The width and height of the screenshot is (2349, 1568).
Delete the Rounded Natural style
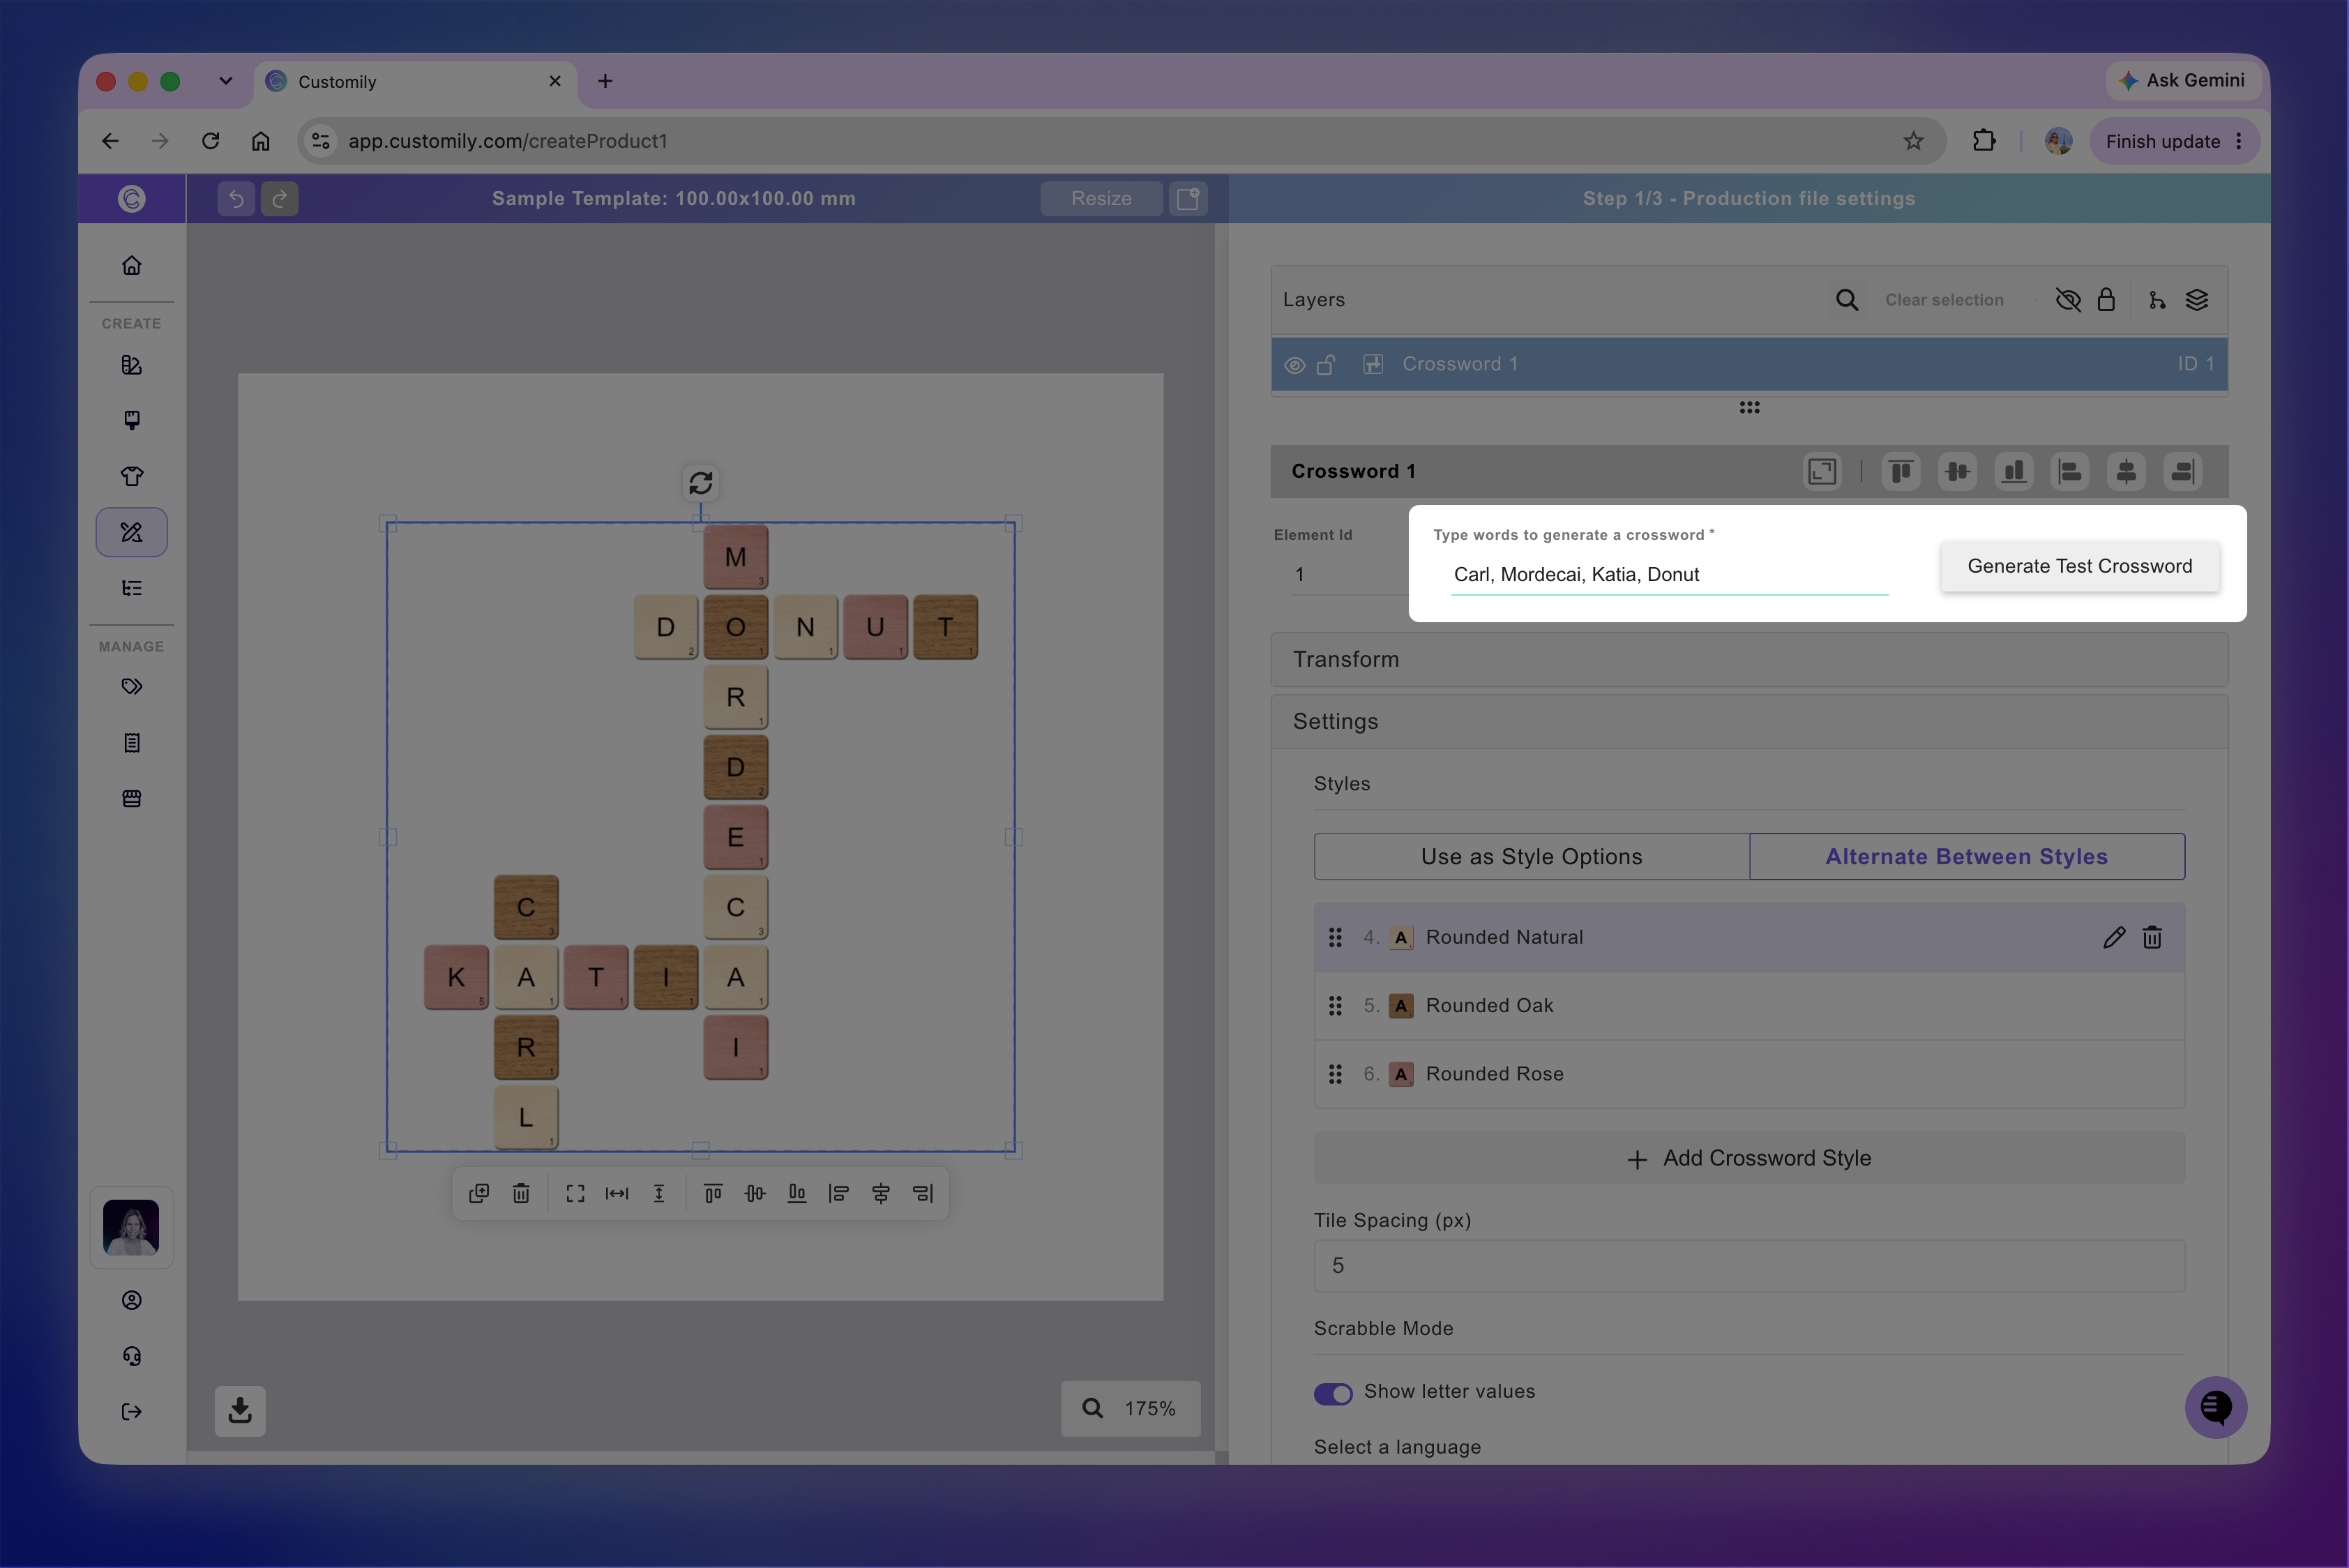click(x=2152, y=937)
